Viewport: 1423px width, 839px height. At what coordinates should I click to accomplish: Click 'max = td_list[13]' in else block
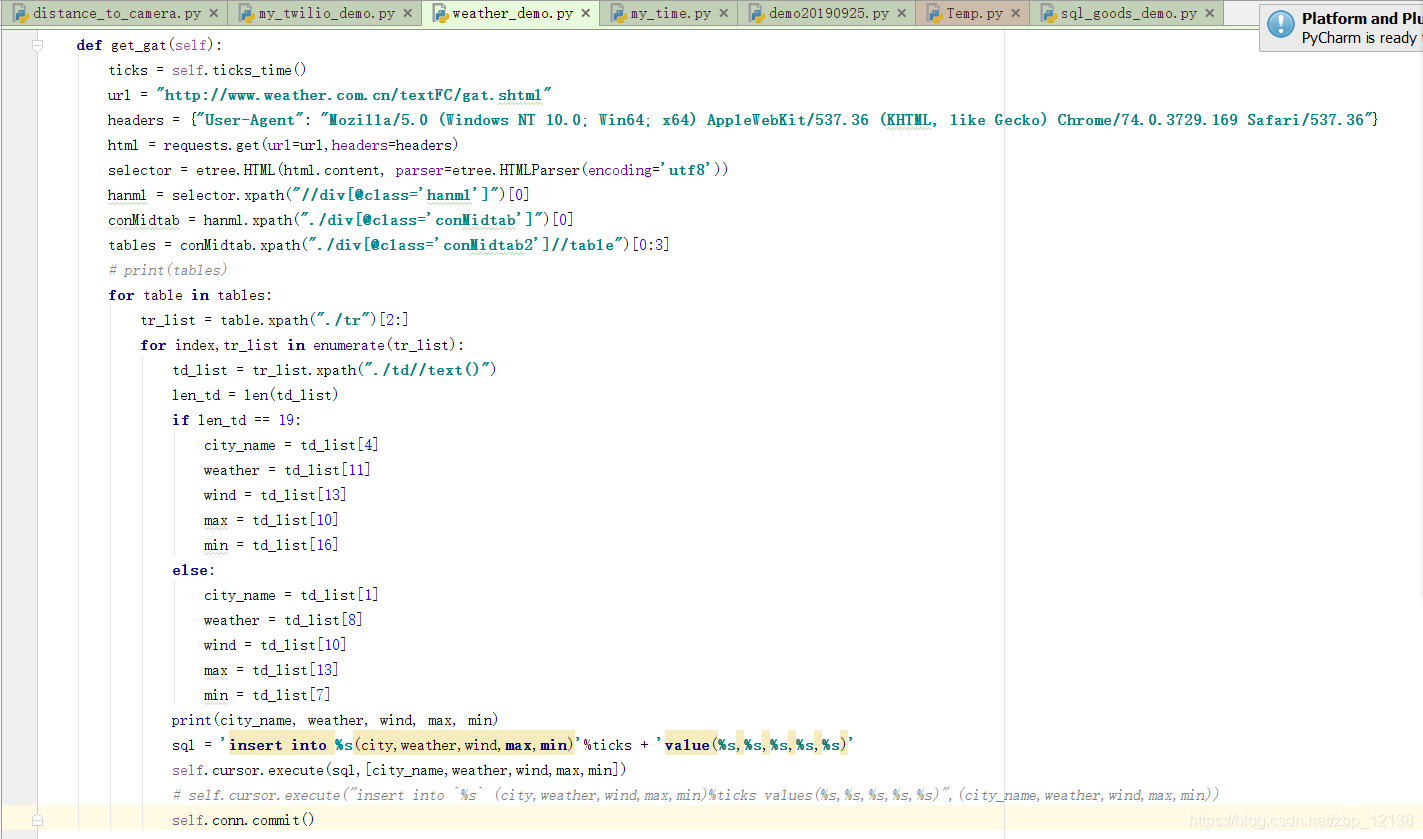271,670
